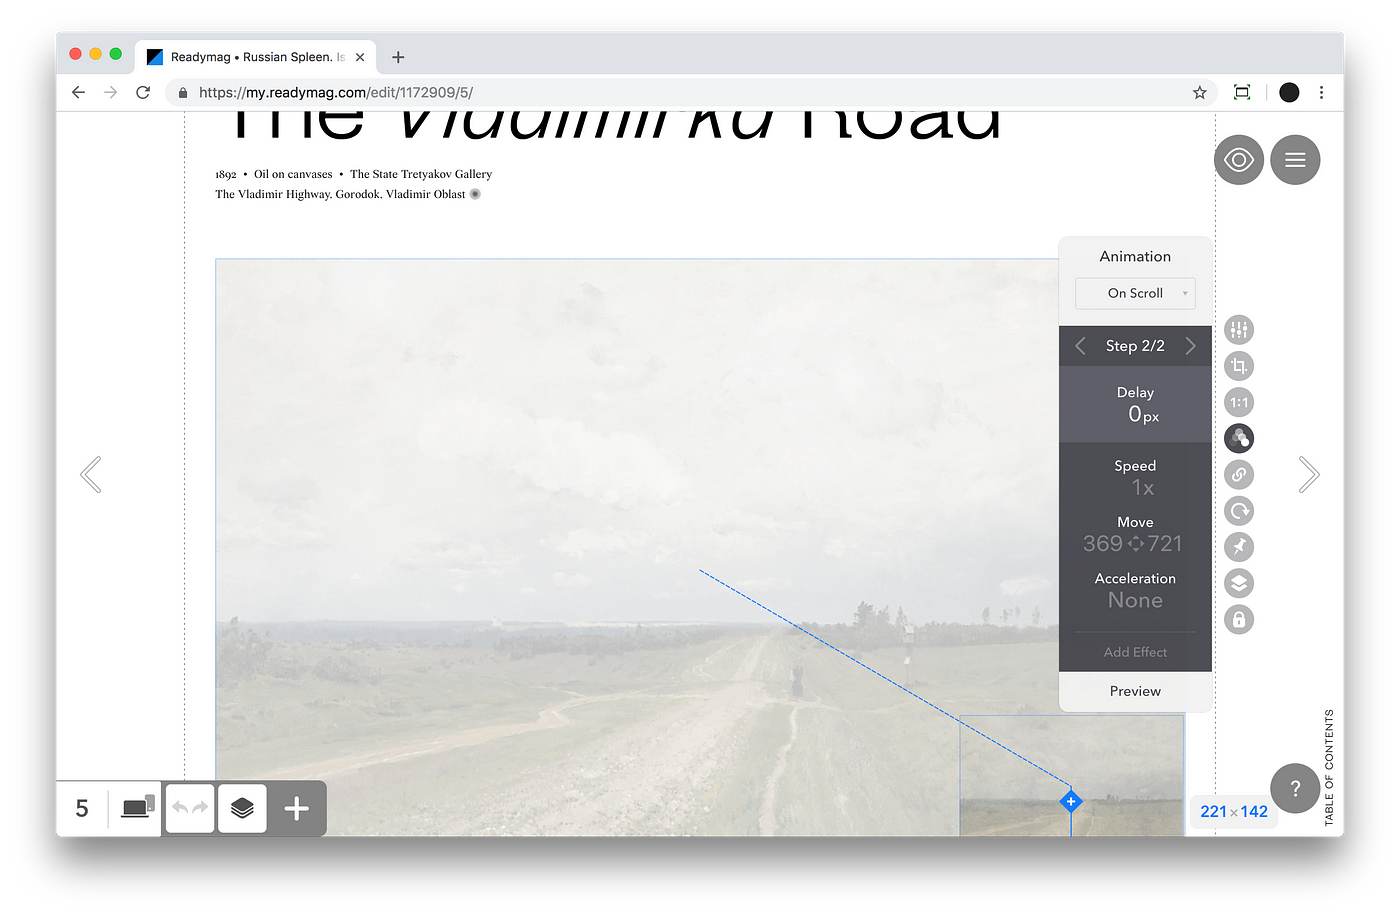
Task: Open the page number 5 selector
Action: pyautogui.click(x=82, y=808)
